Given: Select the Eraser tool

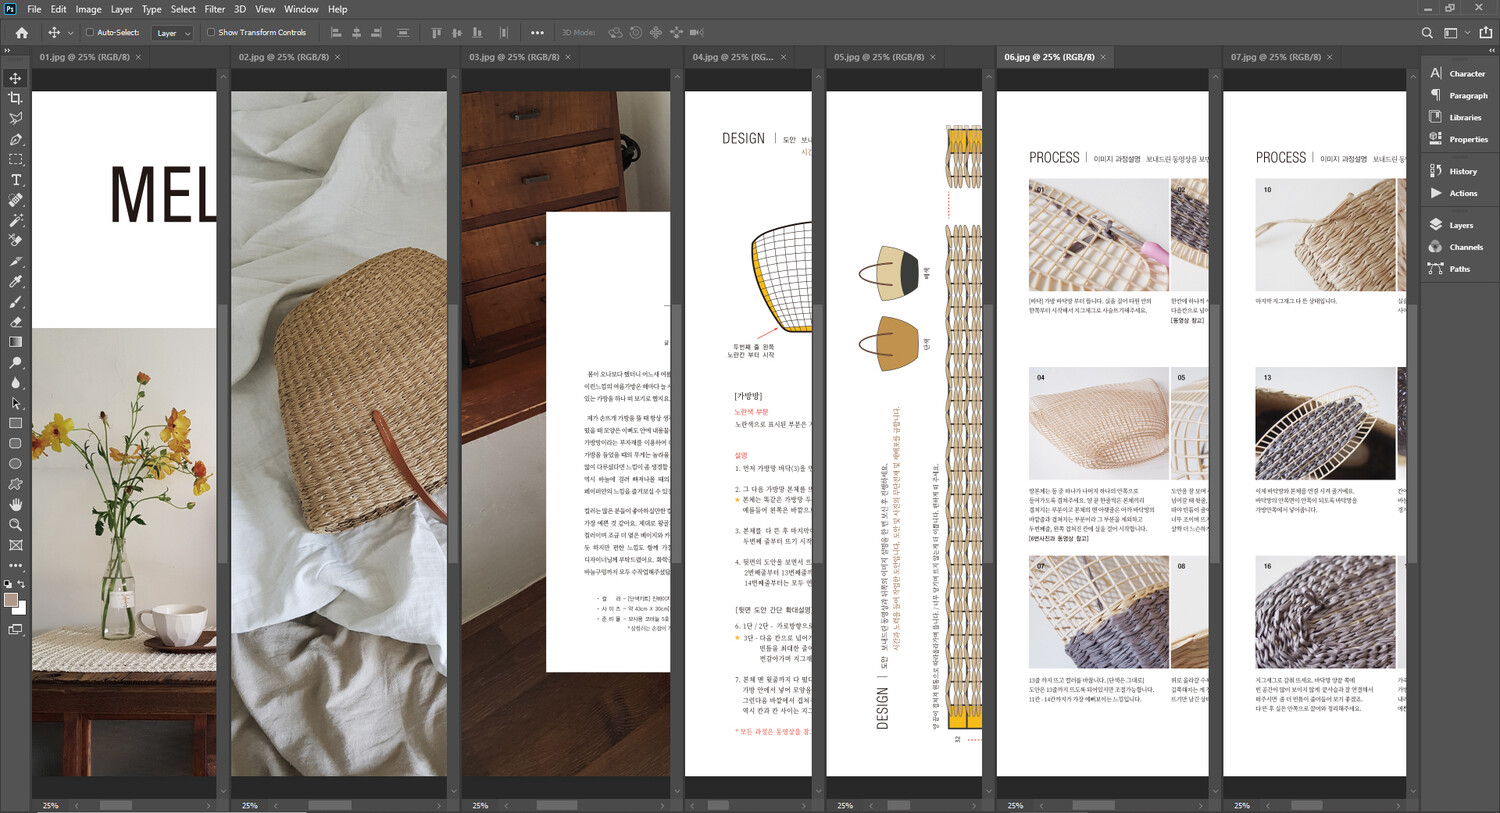Looking at the screenshot, I should [x=15, y=322].
